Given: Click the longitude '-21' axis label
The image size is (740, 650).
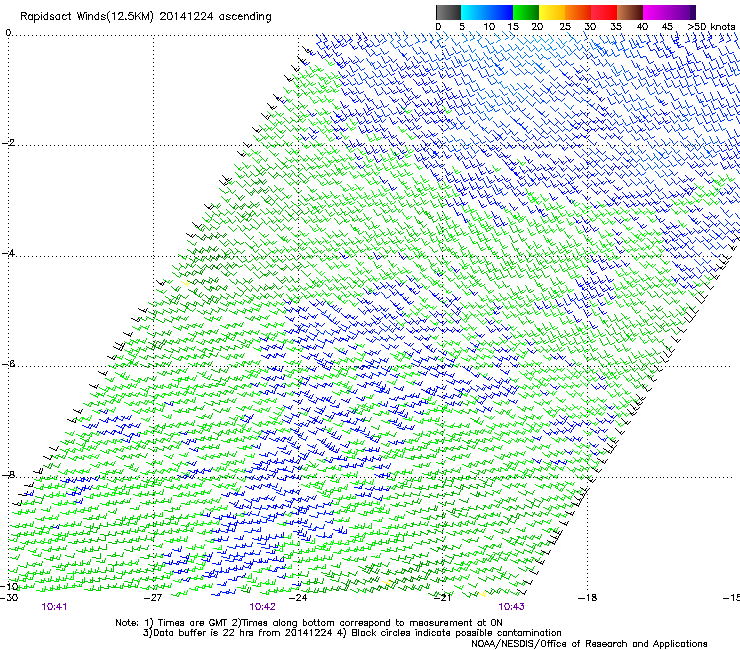Looking at the screenshot, I should tap(443, 598).
